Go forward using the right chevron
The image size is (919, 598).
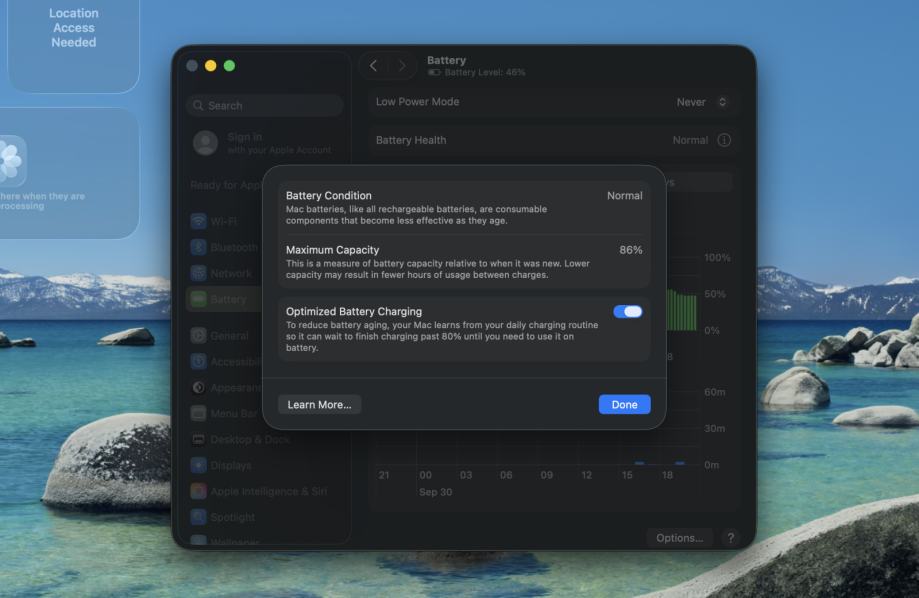point(401,66)
